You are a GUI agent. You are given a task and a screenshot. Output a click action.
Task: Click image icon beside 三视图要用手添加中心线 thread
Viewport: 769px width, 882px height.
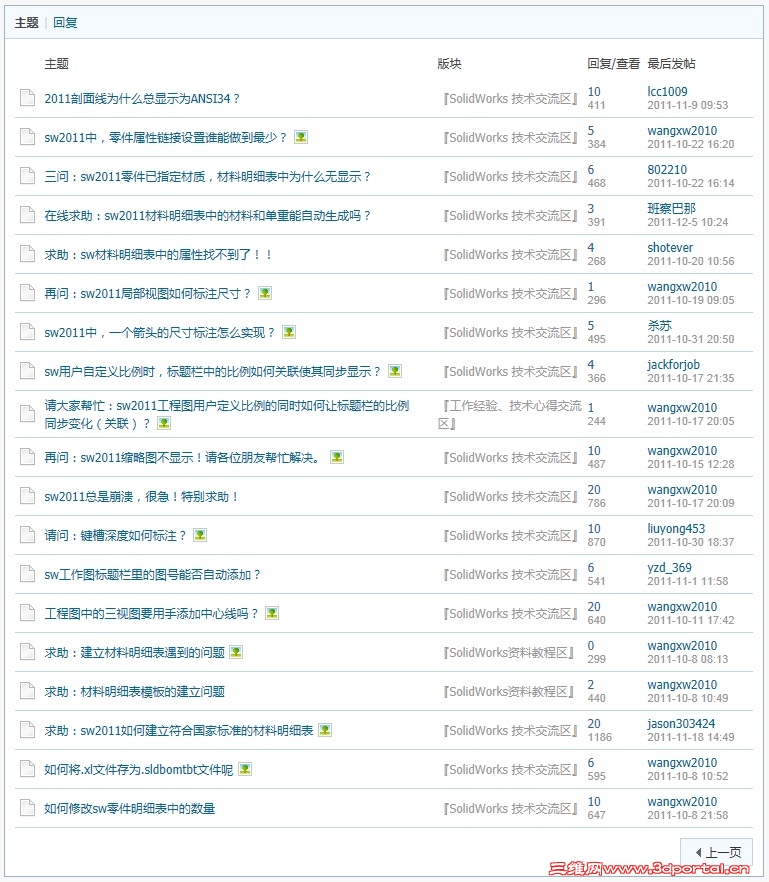point(272,613)
